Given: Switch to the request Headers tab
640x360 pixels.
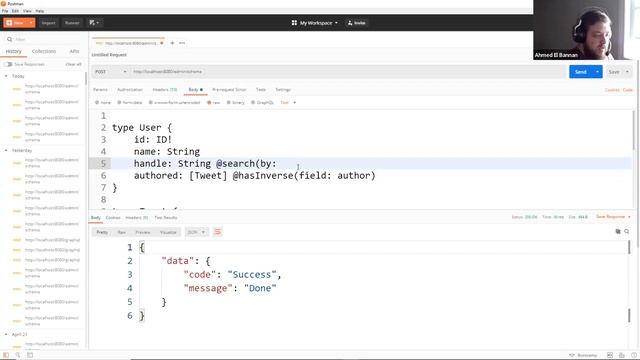Looking at the screenshot, I should [164, 90].
